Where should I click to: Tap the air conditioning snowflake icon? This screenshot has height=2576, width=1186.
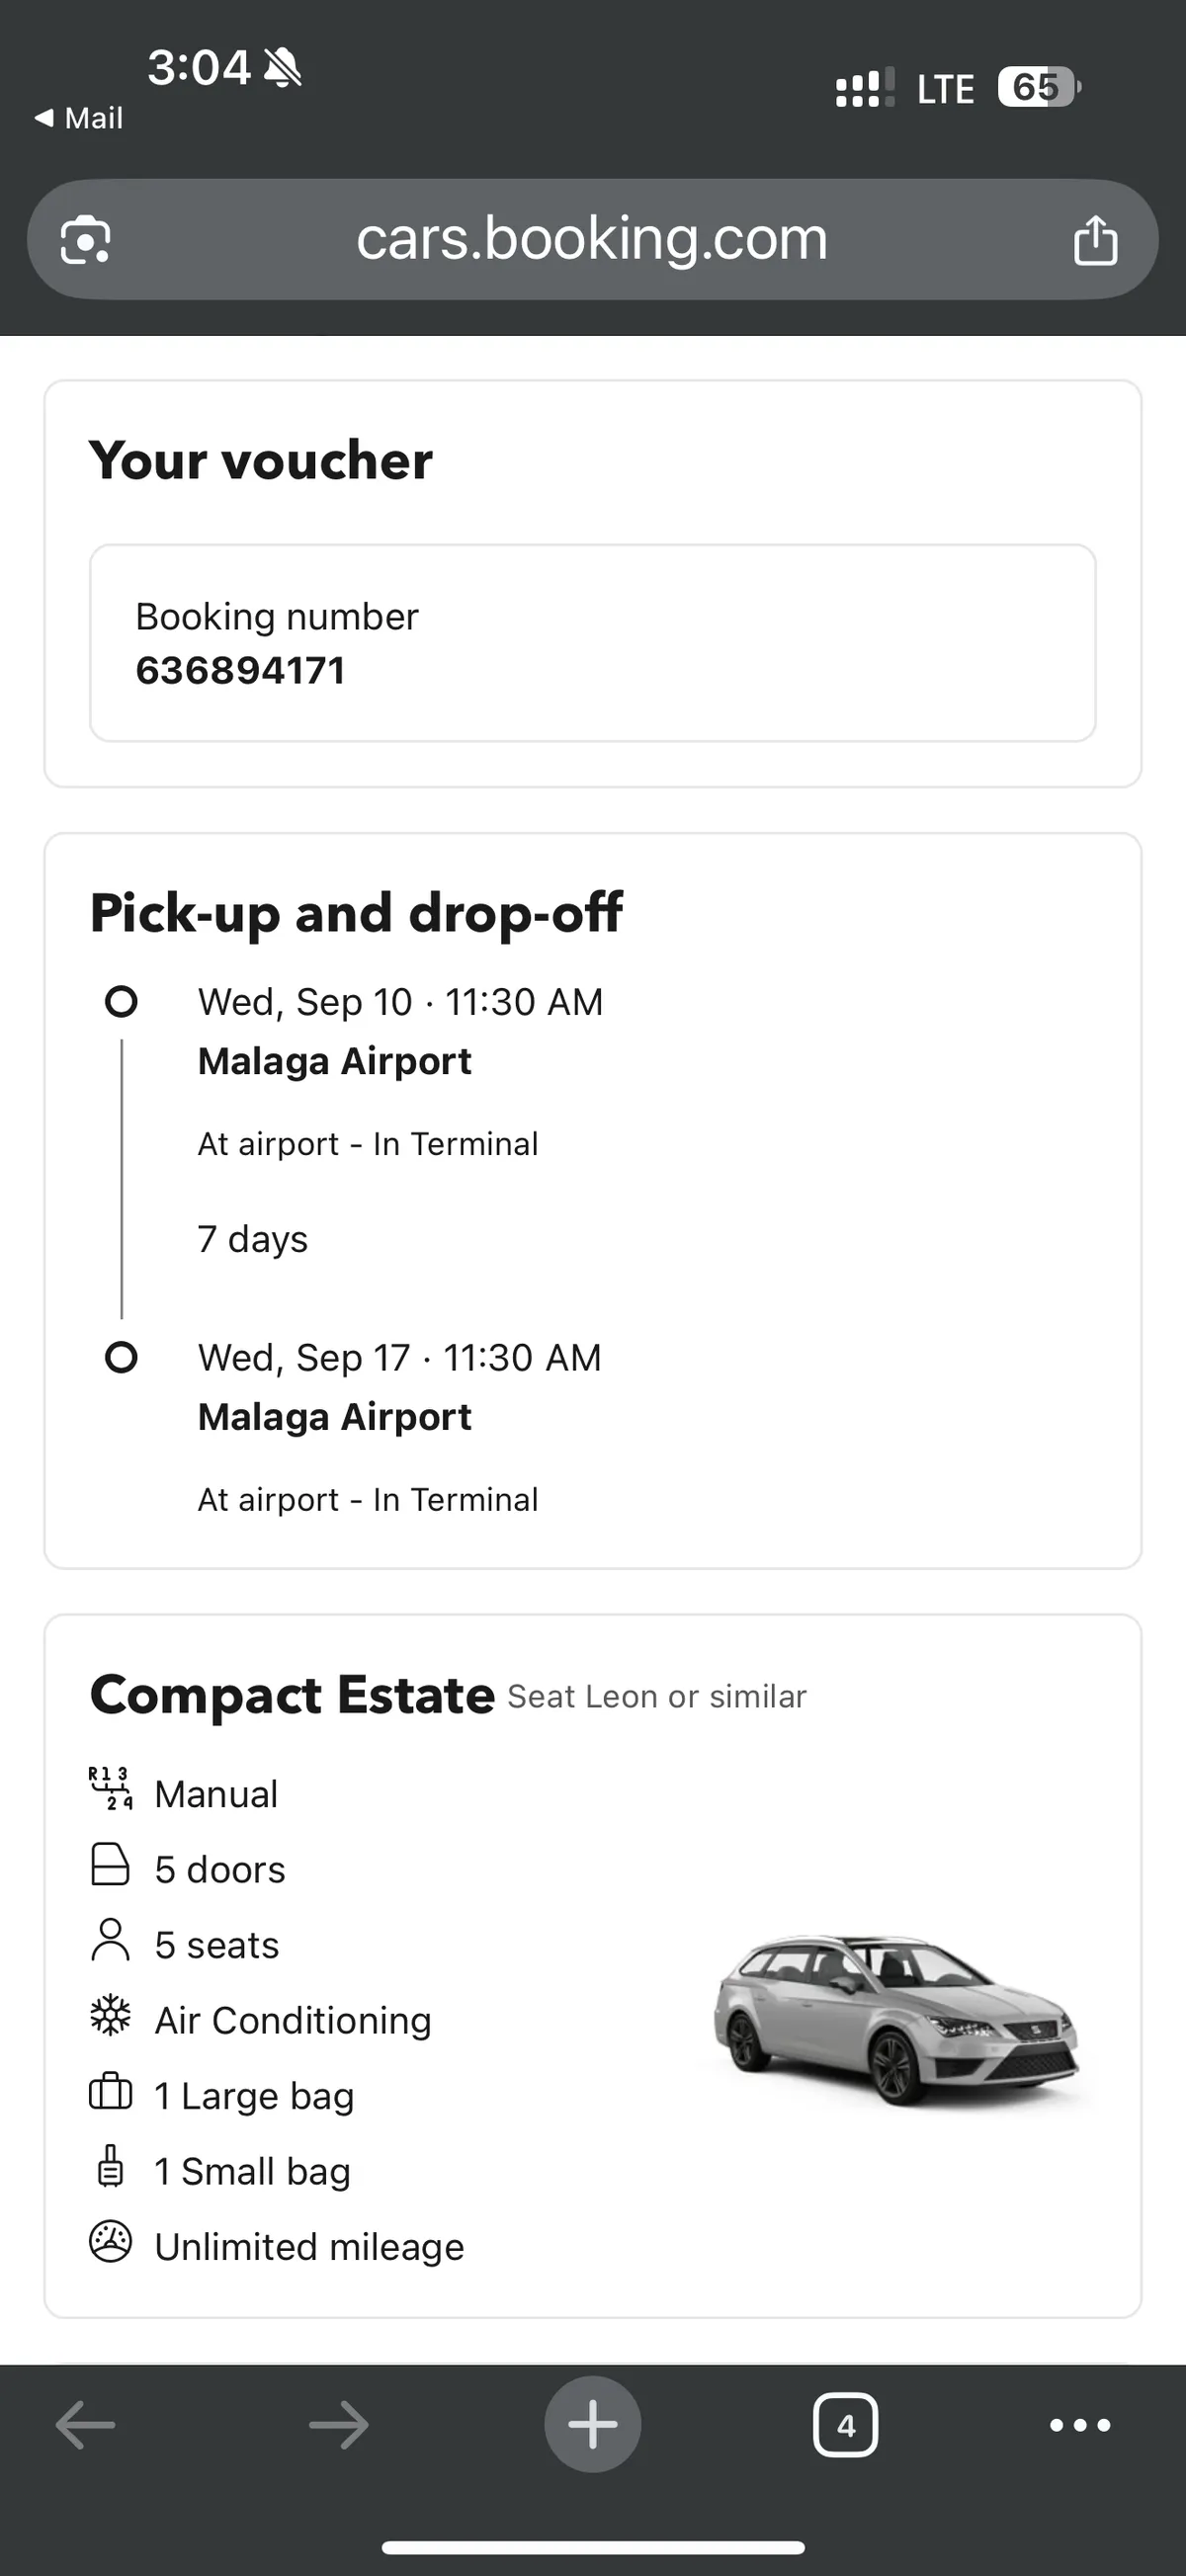tap(110, 2019)
